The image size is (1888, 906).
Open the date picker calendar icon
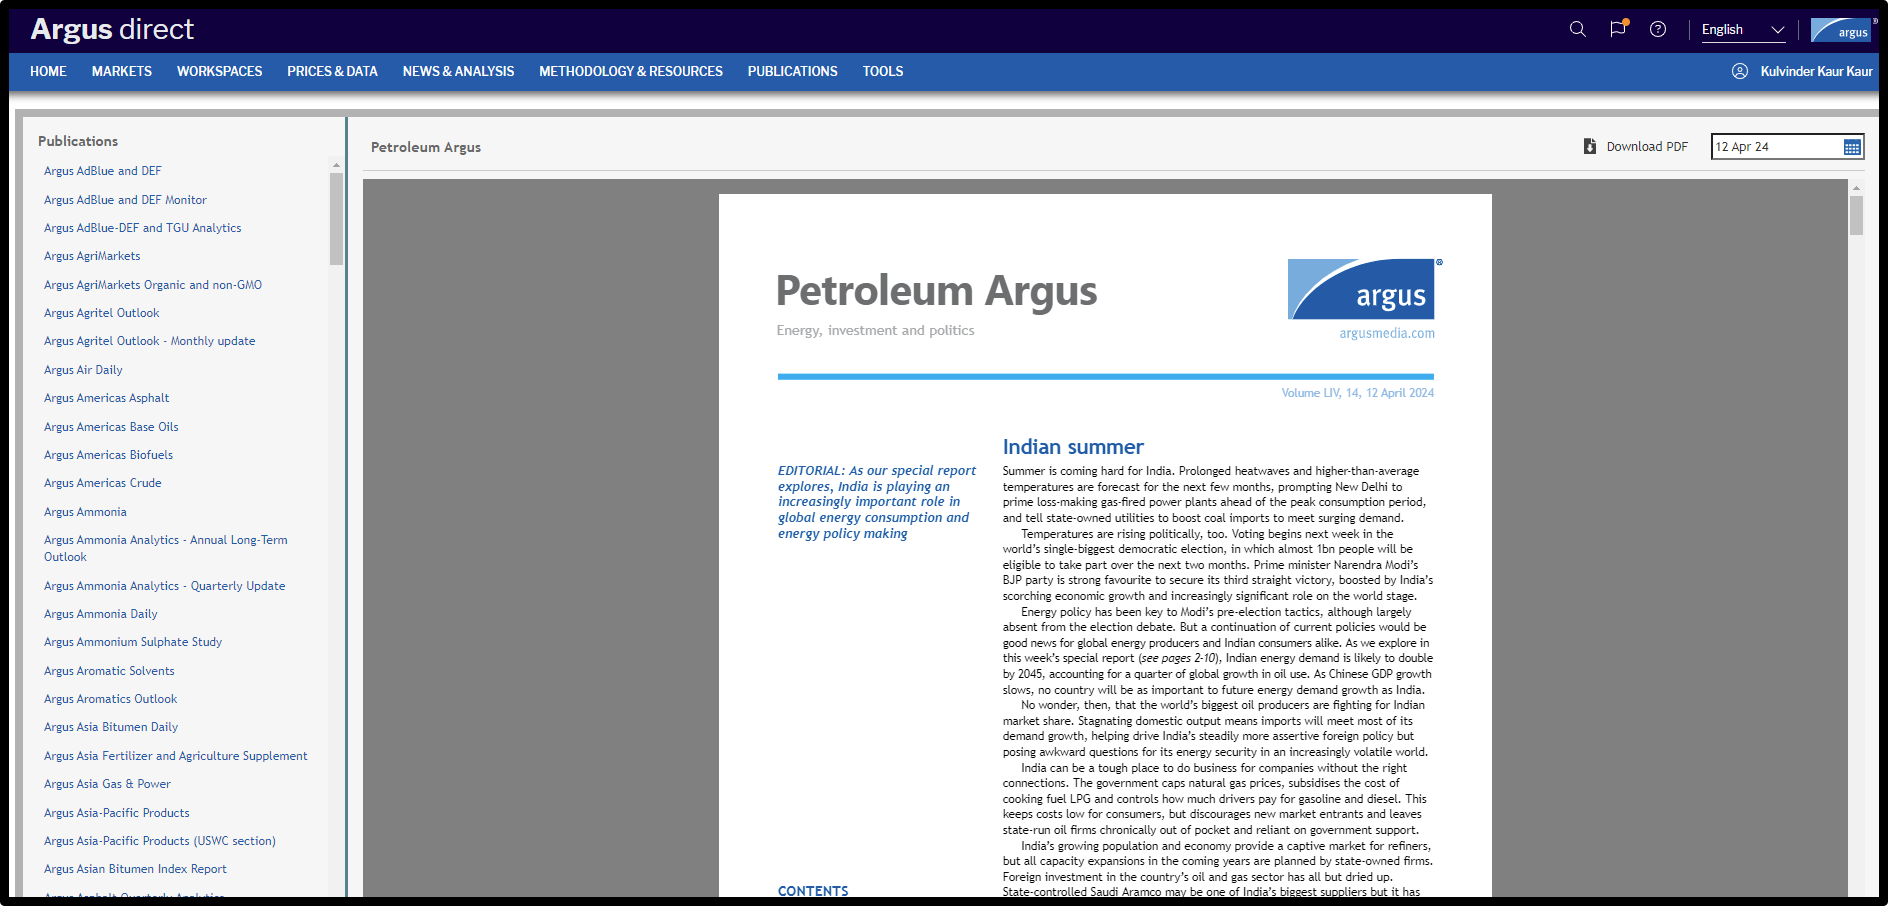(x=1852, y=147)
